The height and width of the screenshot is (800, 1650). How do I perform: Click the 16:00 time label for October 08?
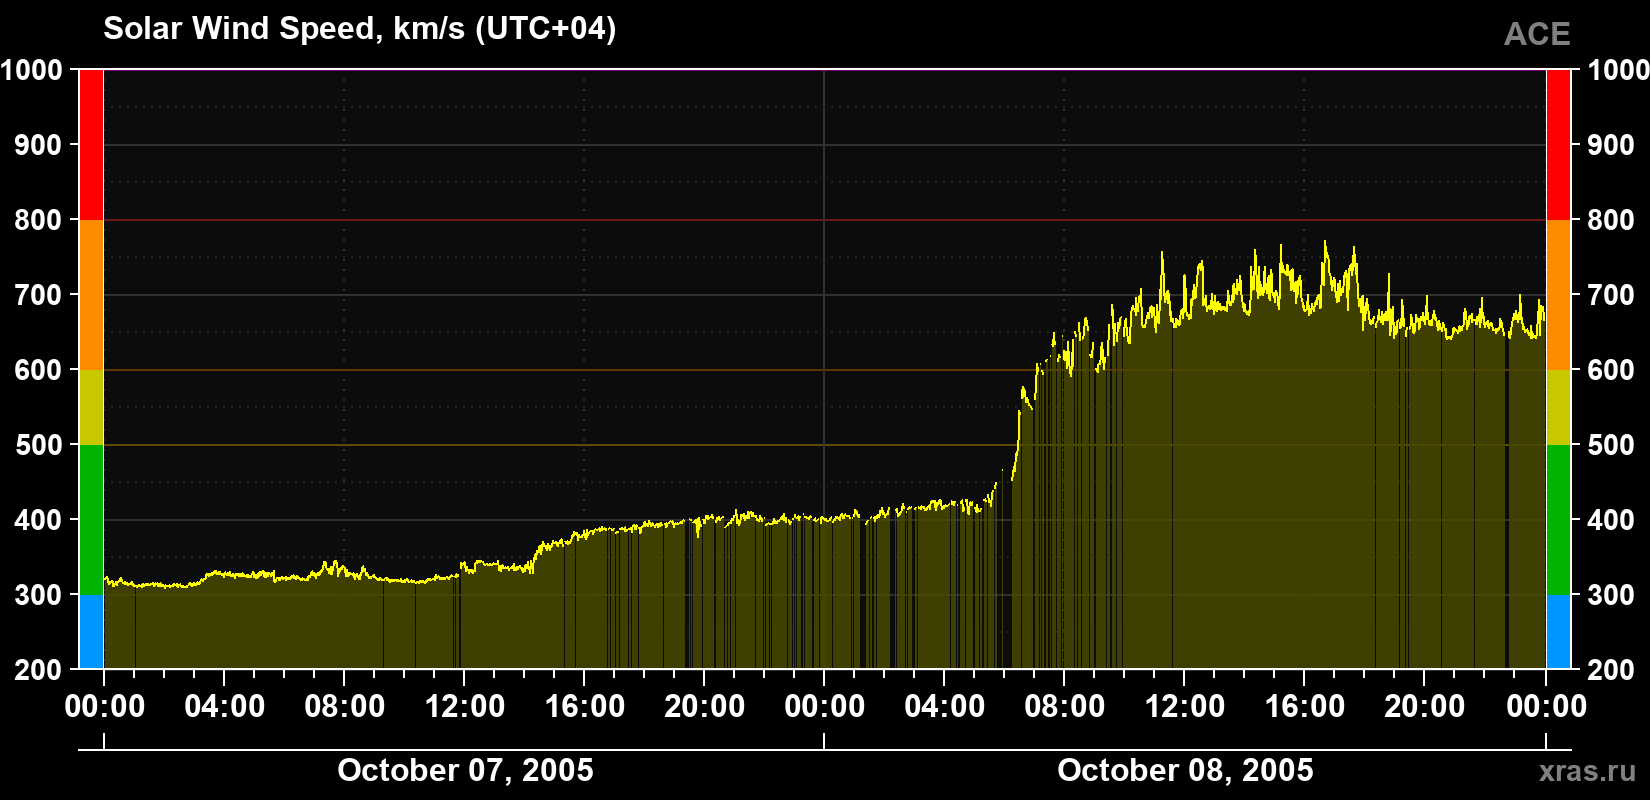coord(1305,706)
